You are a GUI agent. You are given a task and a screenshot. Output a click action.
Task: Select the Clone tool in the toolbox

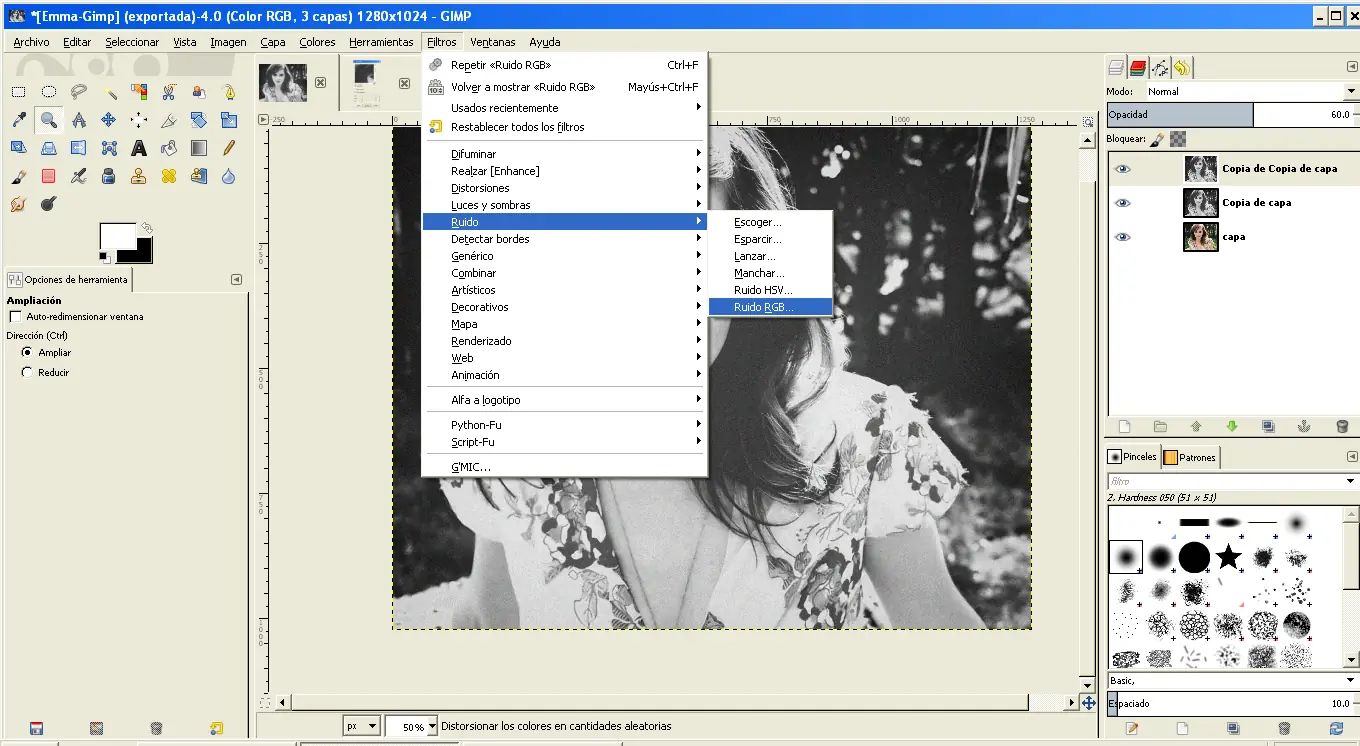pos(138,176)
